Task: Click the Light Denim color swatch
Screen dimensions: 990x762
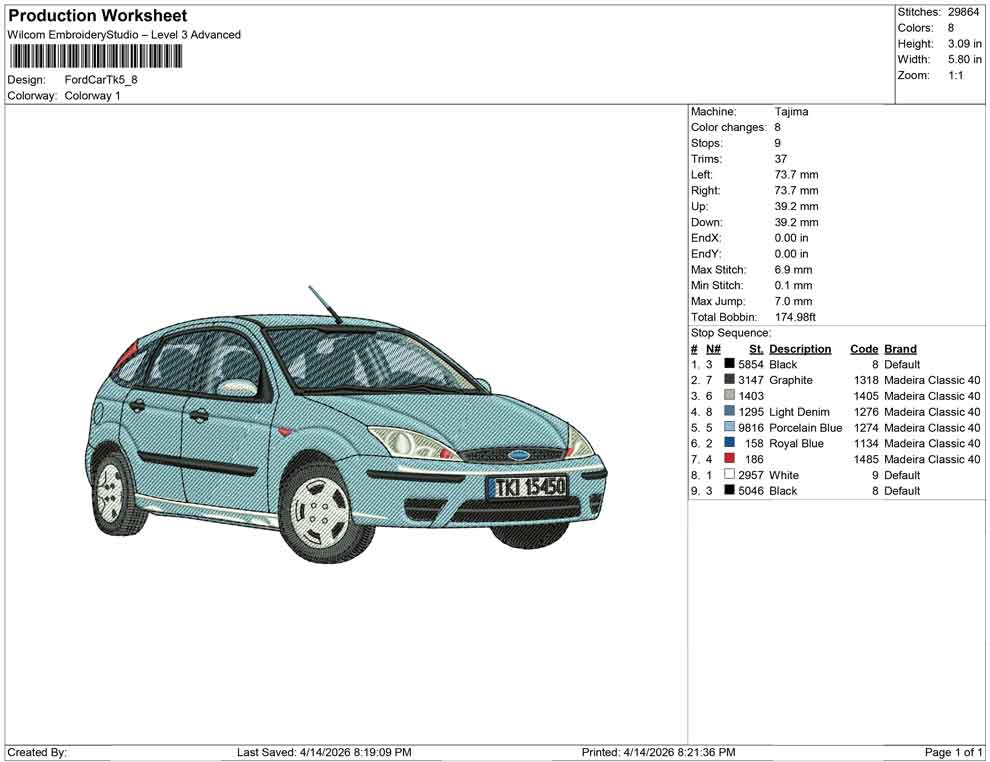Action: [x=729, y=411]
